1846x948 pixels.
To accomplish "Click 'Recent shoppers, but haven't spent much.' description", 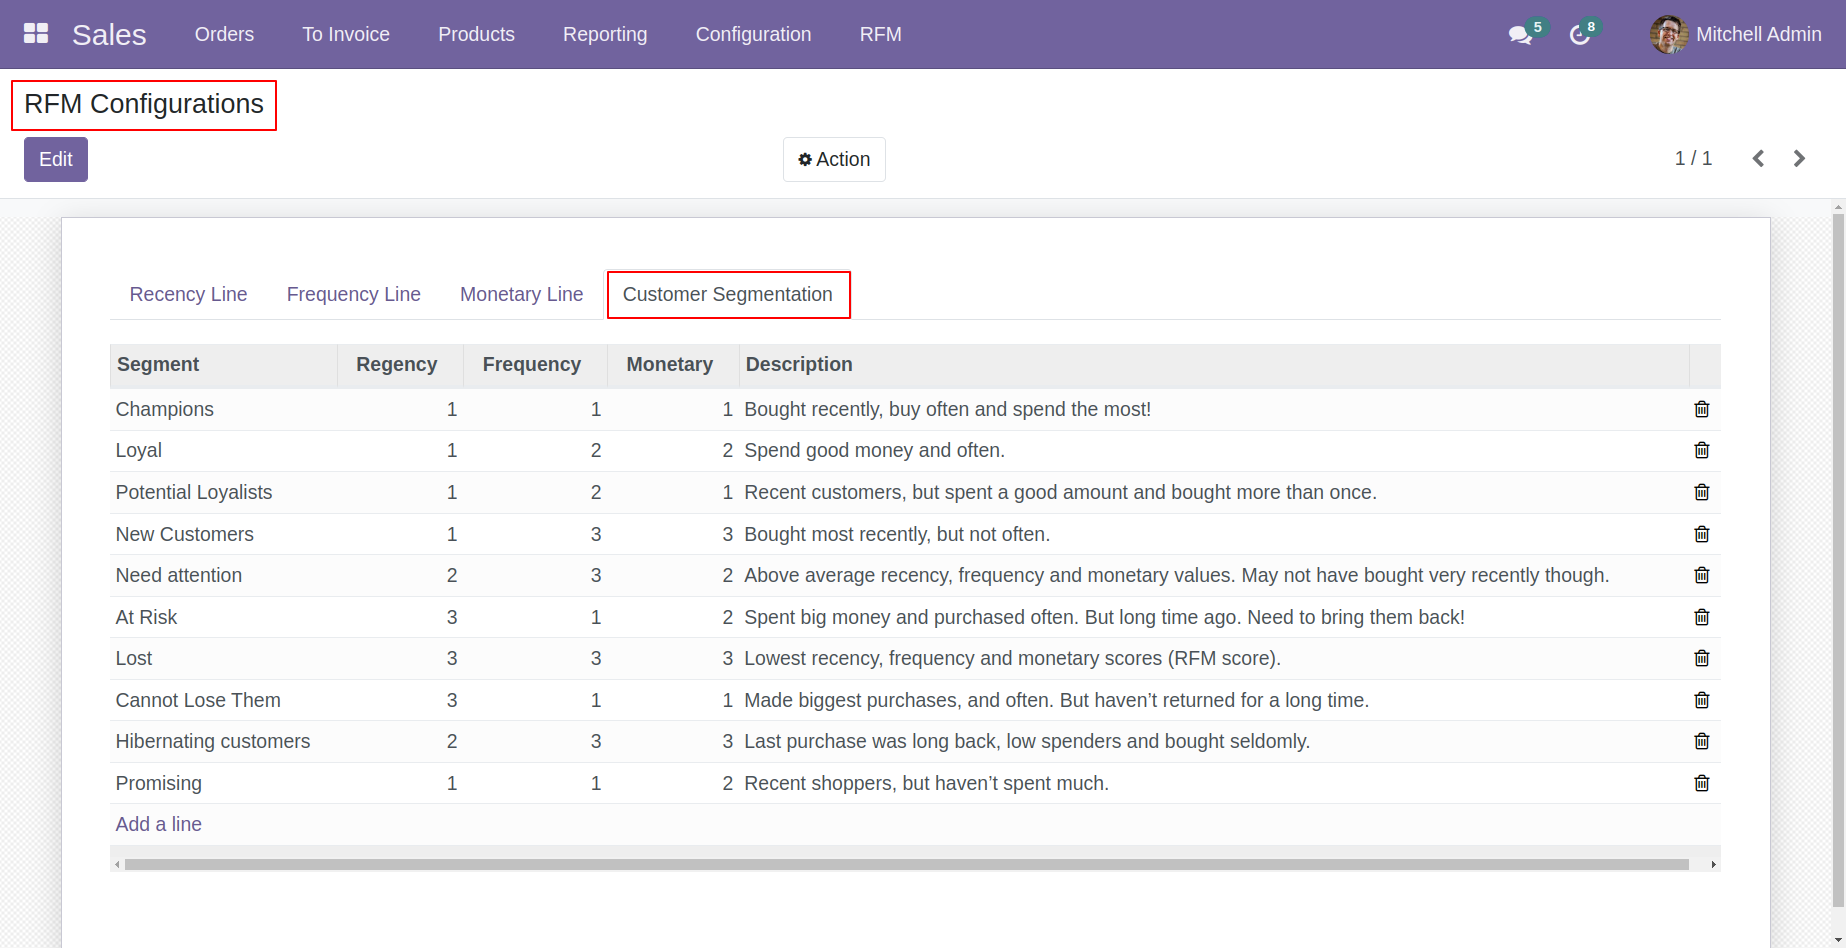I will (926, 783).
